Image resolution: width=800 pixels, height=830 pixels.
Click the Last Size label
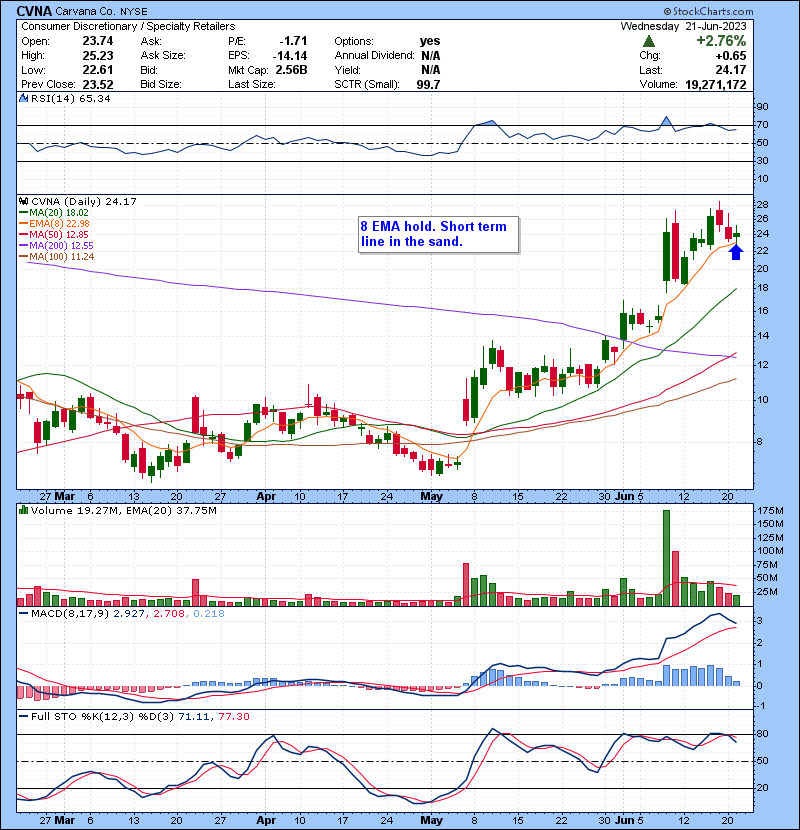coord(251,85)
